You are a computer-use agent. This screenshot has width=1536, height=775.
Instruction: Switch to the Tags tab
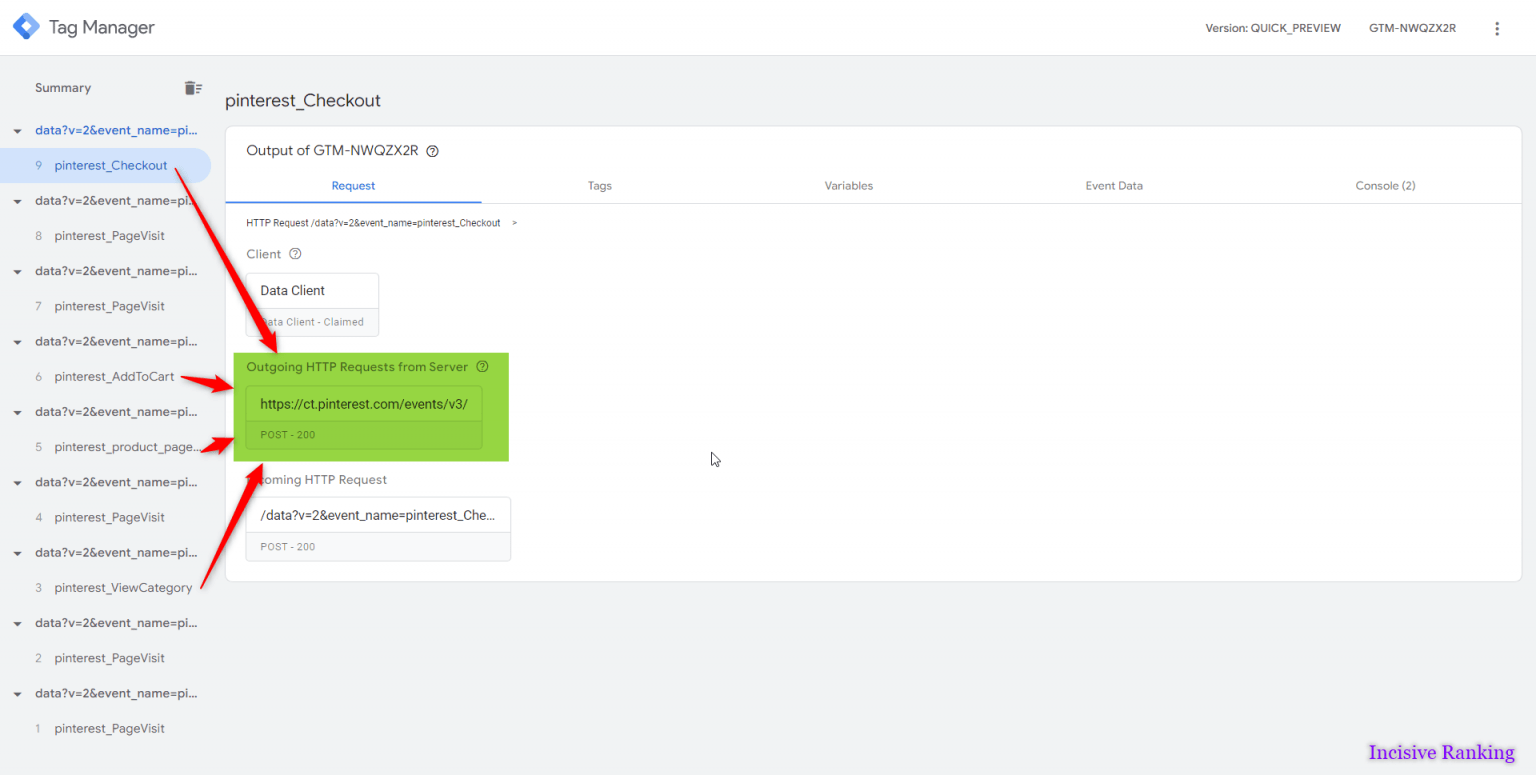(599, 186)
